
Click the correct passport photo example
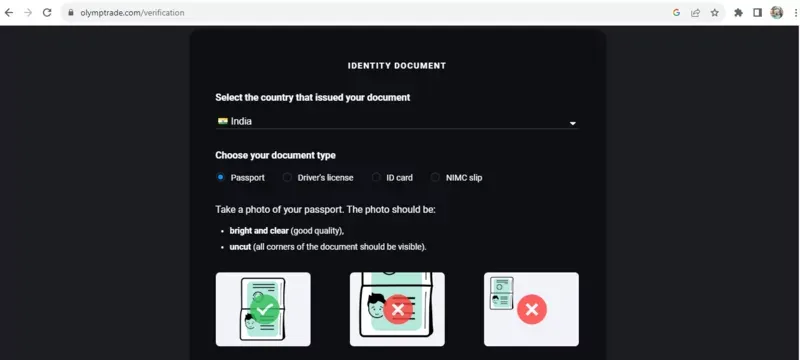(x=263, y=309)
